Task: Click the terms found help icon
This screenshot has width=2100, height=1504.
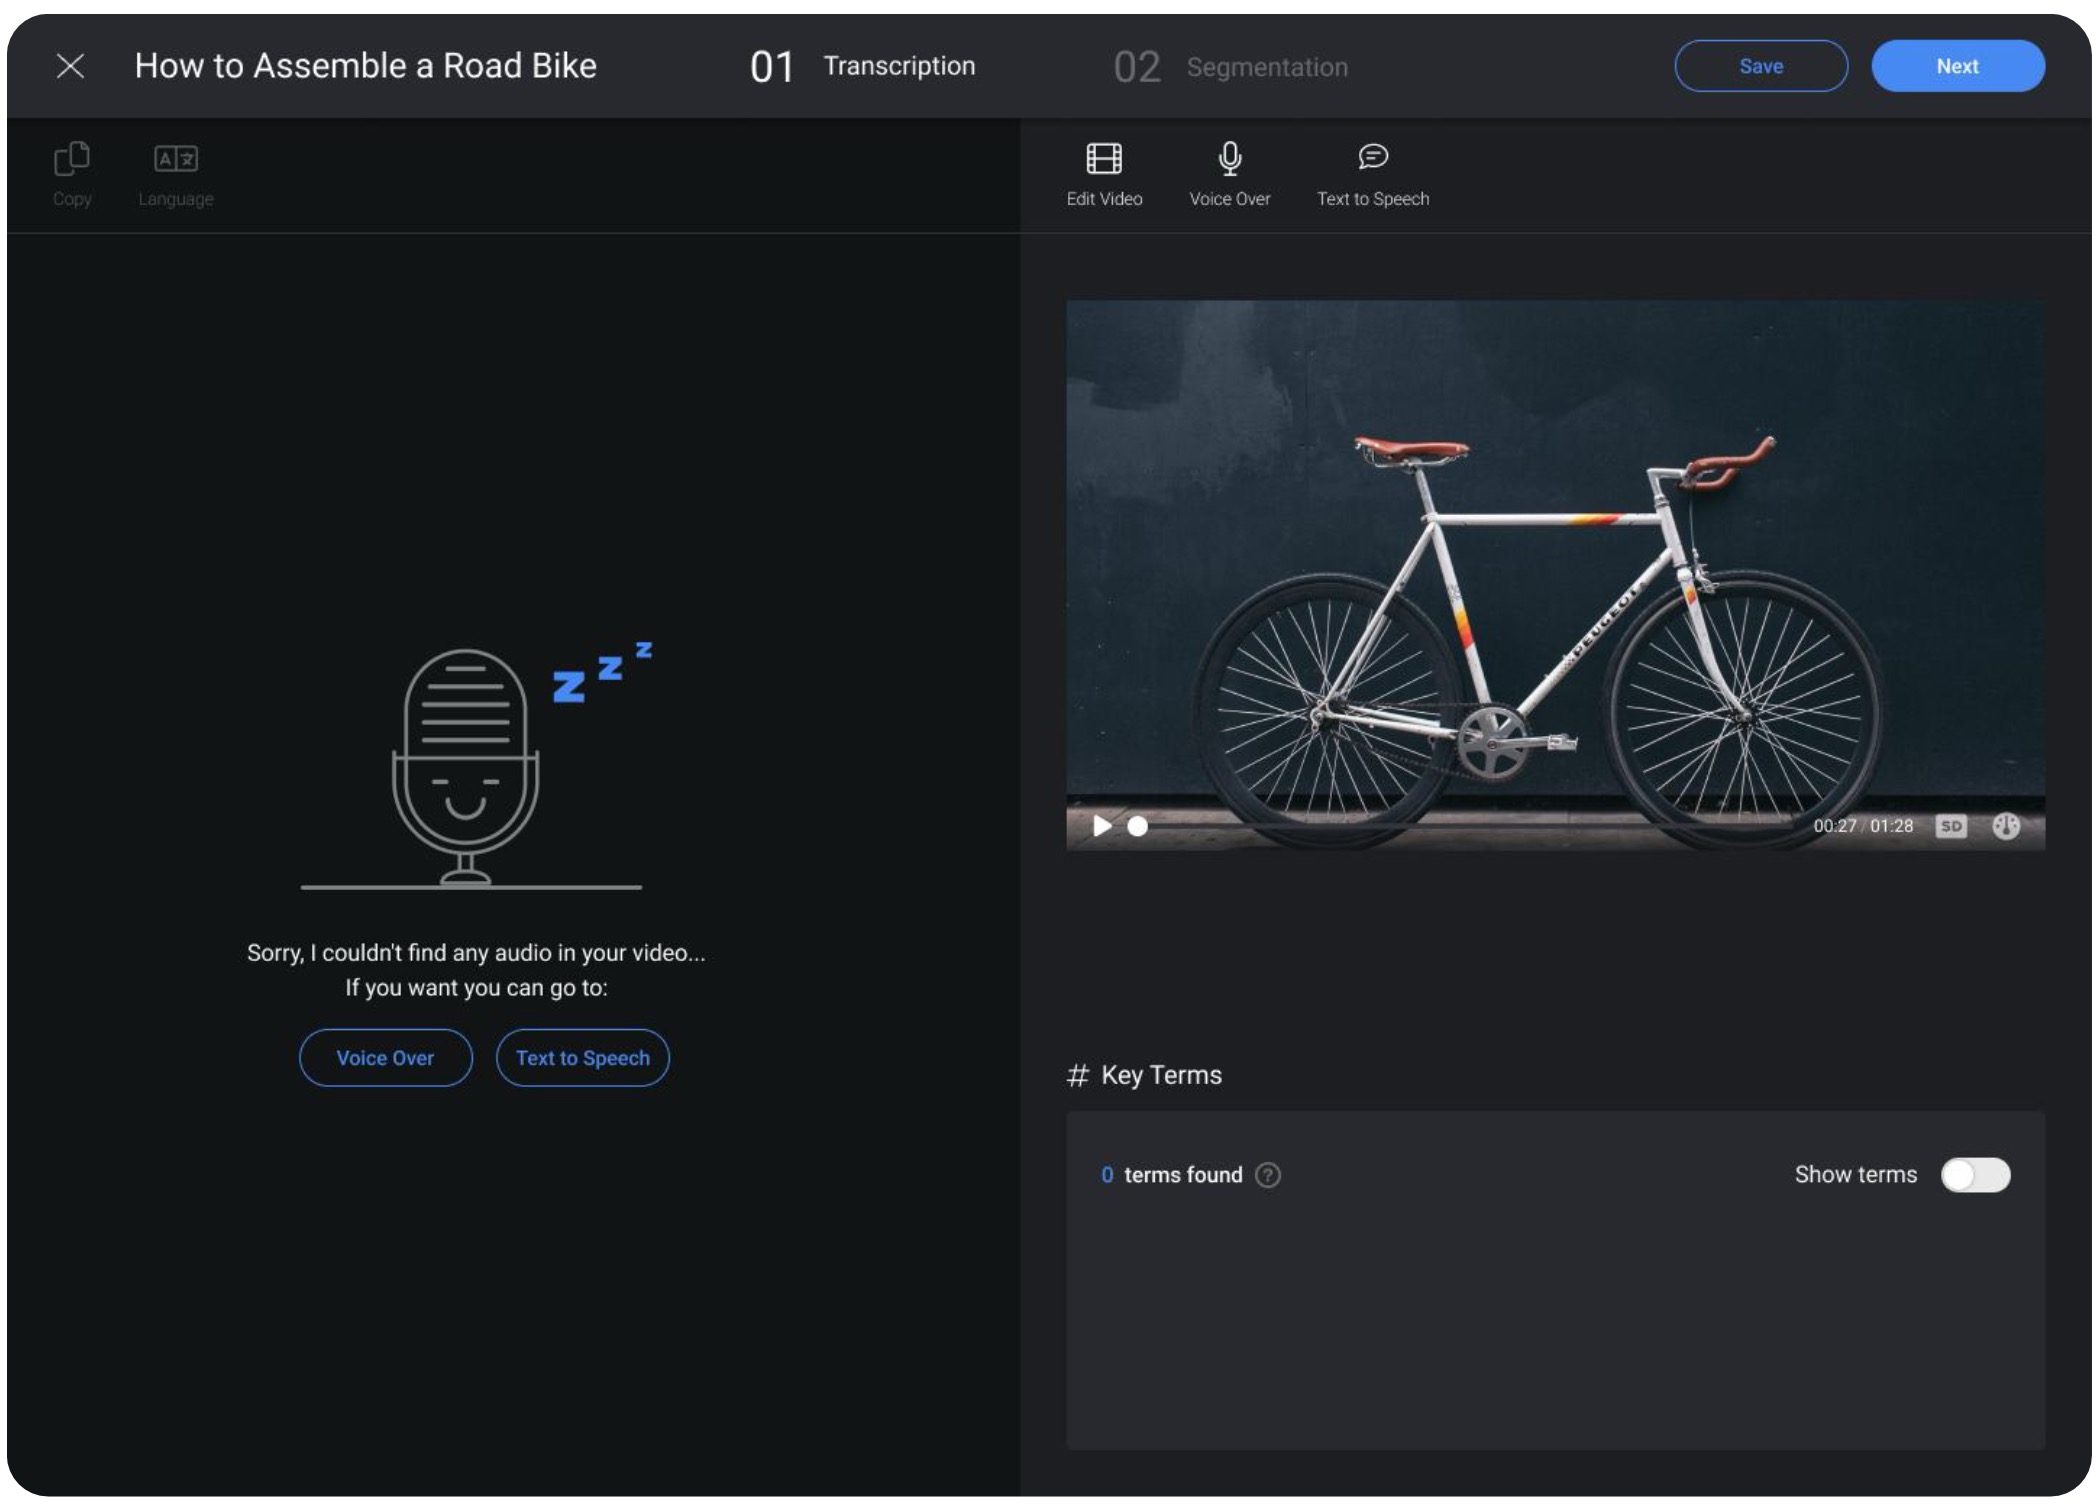Action: click(x=1268, y=1175)
